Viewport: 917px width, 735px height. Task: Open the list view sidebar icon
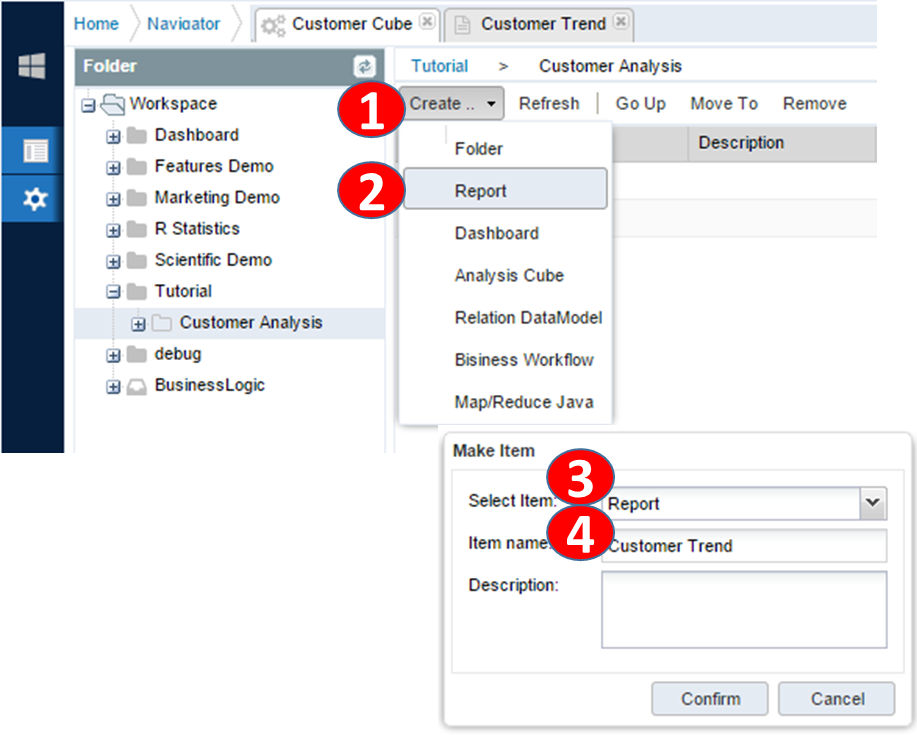(x=35, y=151)
